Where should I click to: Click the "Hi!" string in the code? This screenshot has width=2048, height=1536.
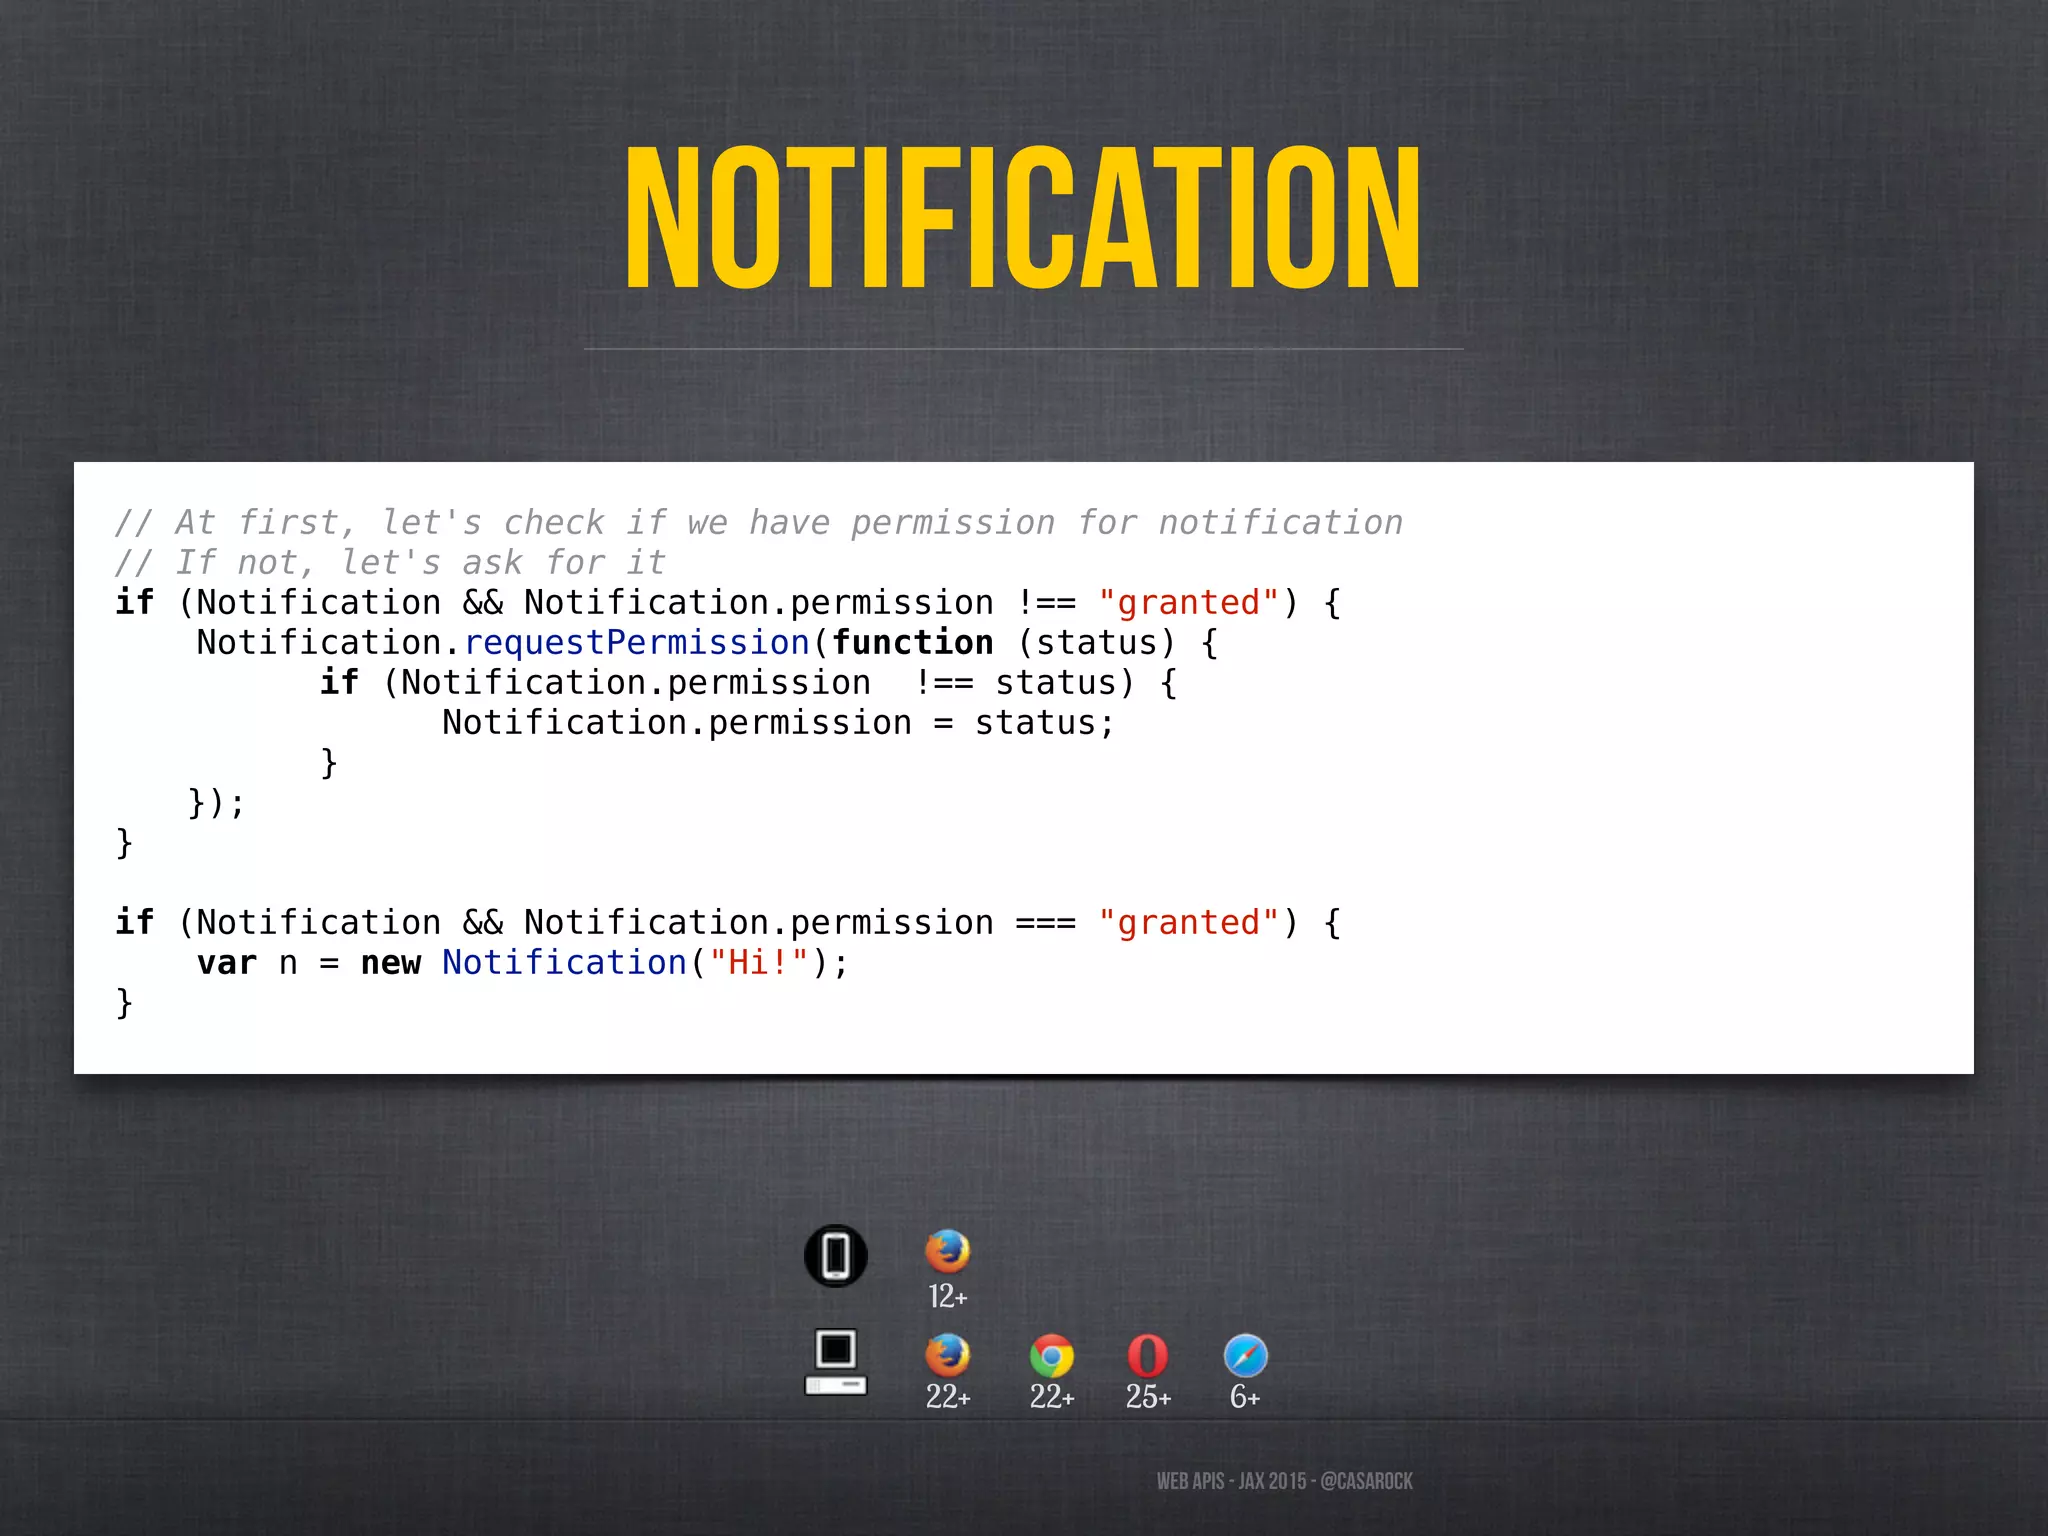point(759,962)
